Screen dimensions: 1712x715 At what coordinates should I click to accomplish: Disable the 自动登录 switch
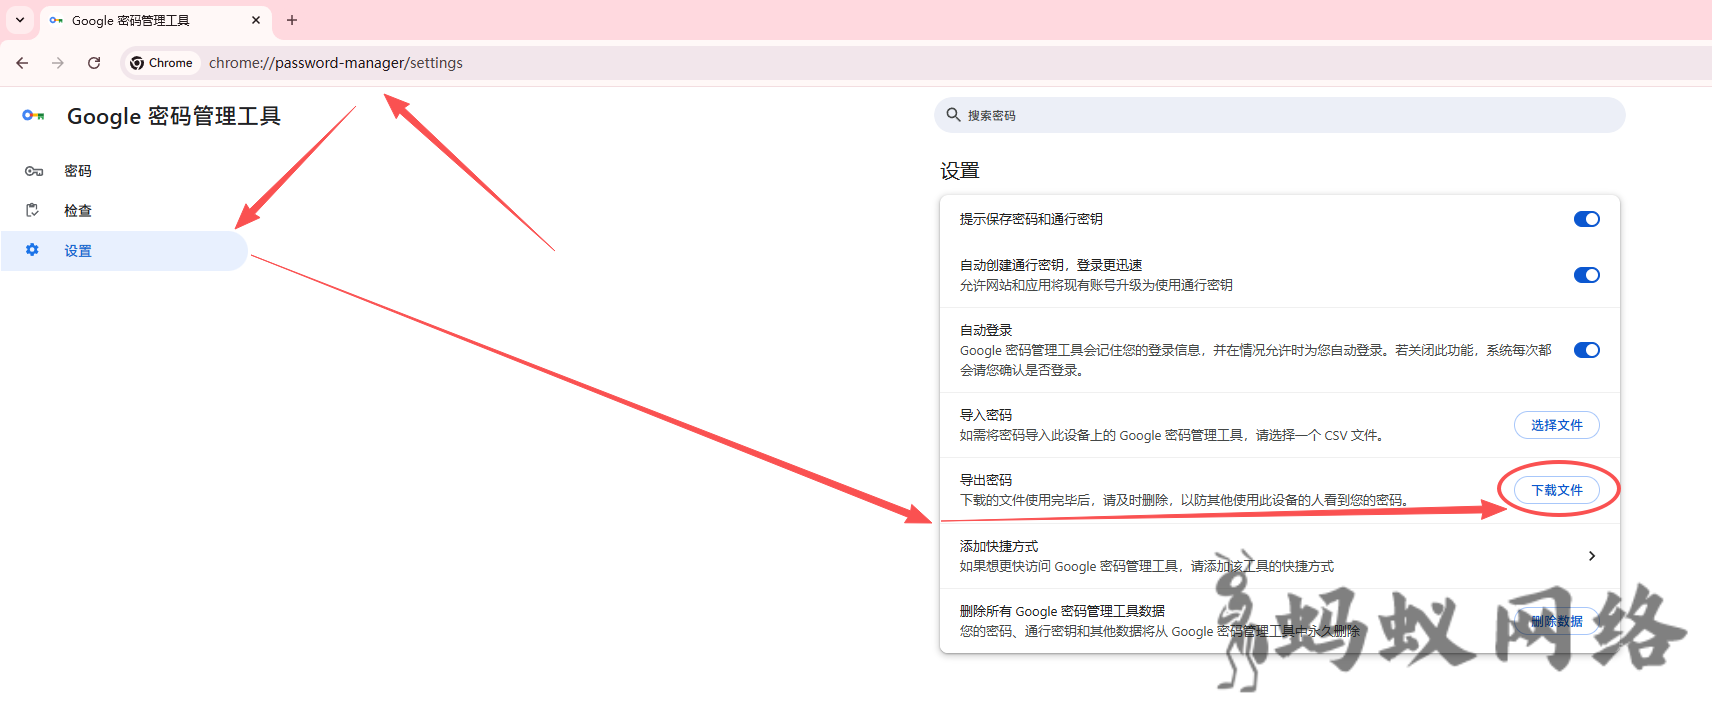1586,350
